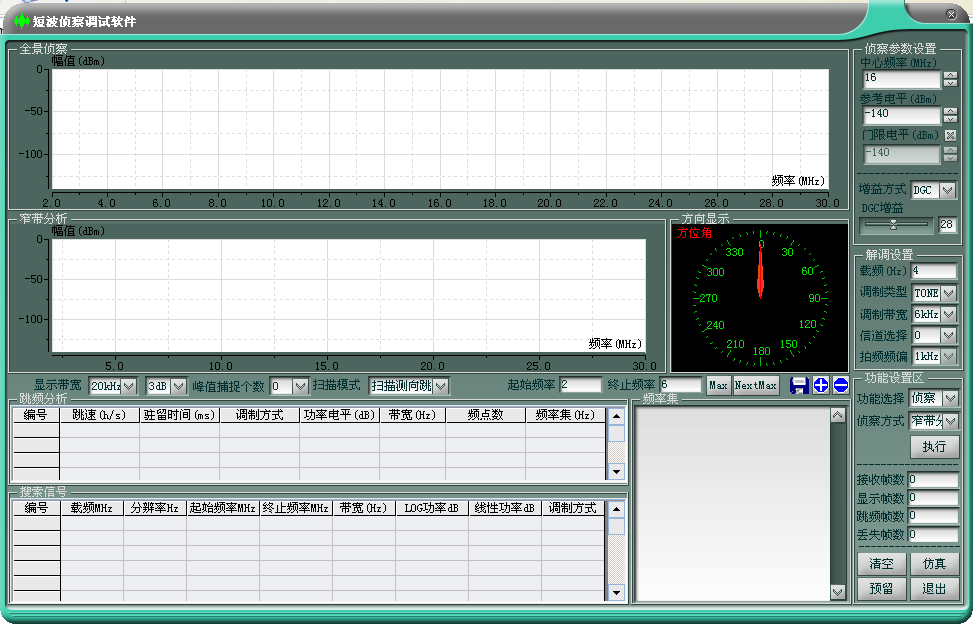Click the 载频MHz column header
This screenshot has height=624, width=973.
click(92, 508)
